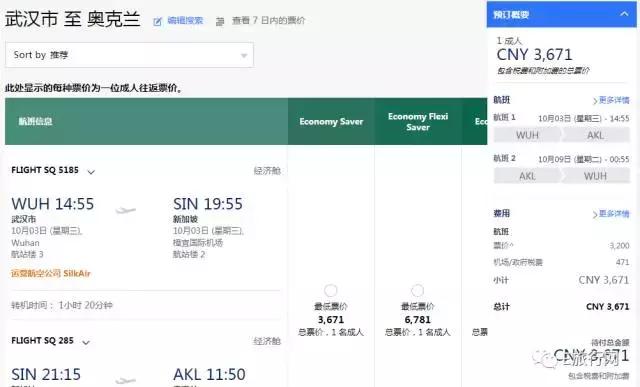Click the airport tax 471 value

622,262
